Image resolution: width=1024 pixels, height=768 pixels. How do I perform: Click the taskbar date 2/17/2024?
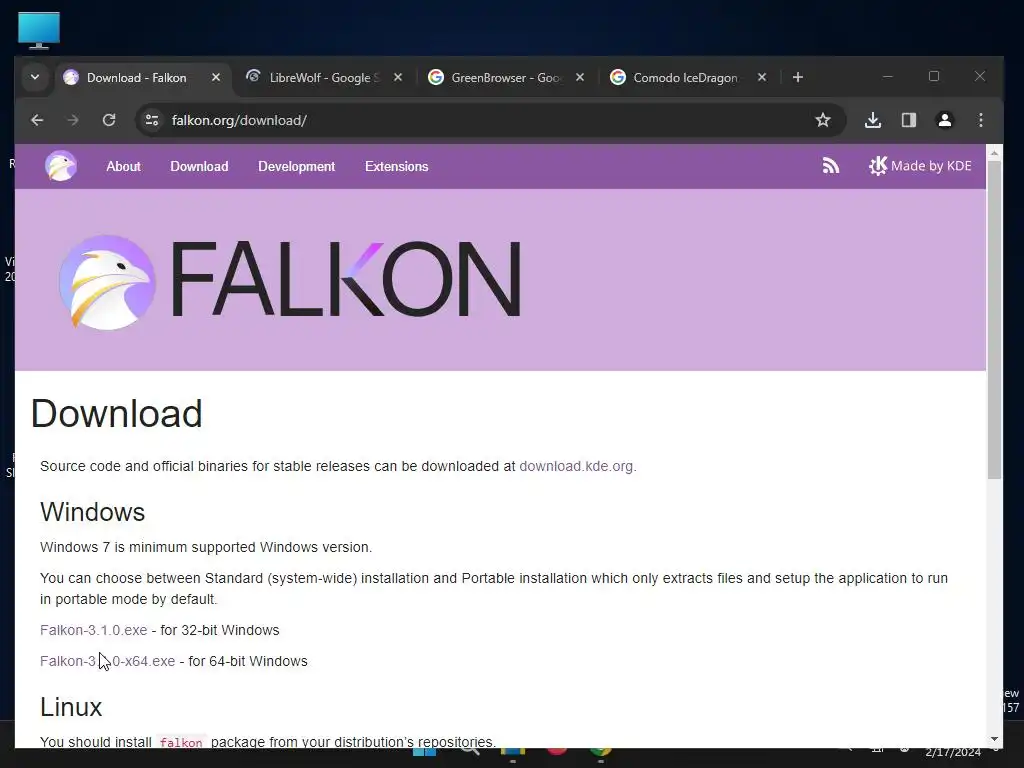pos(953,753)
